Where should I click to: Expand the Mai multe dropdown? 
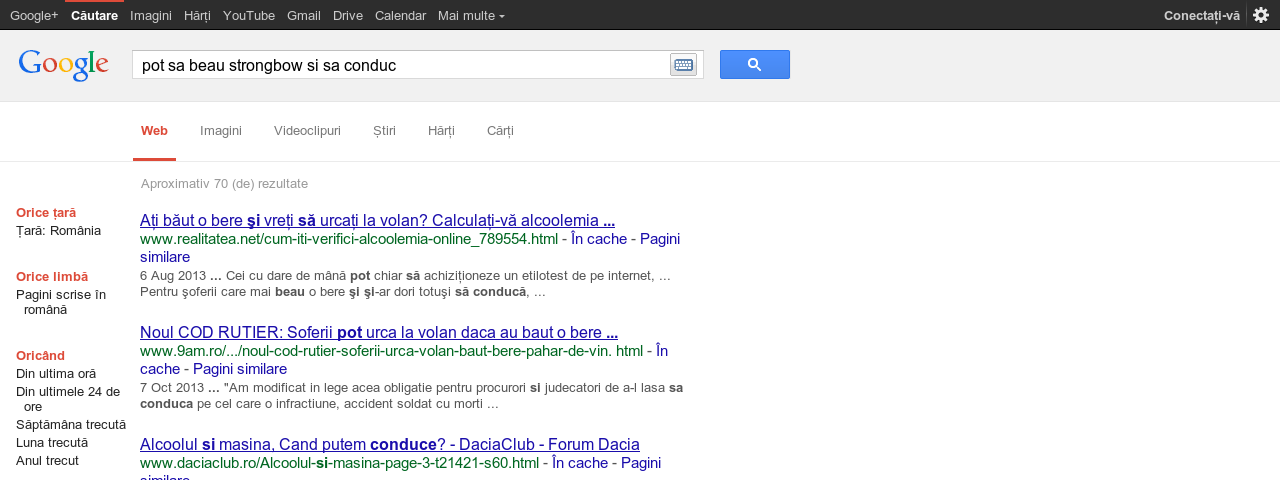(471, 15)
